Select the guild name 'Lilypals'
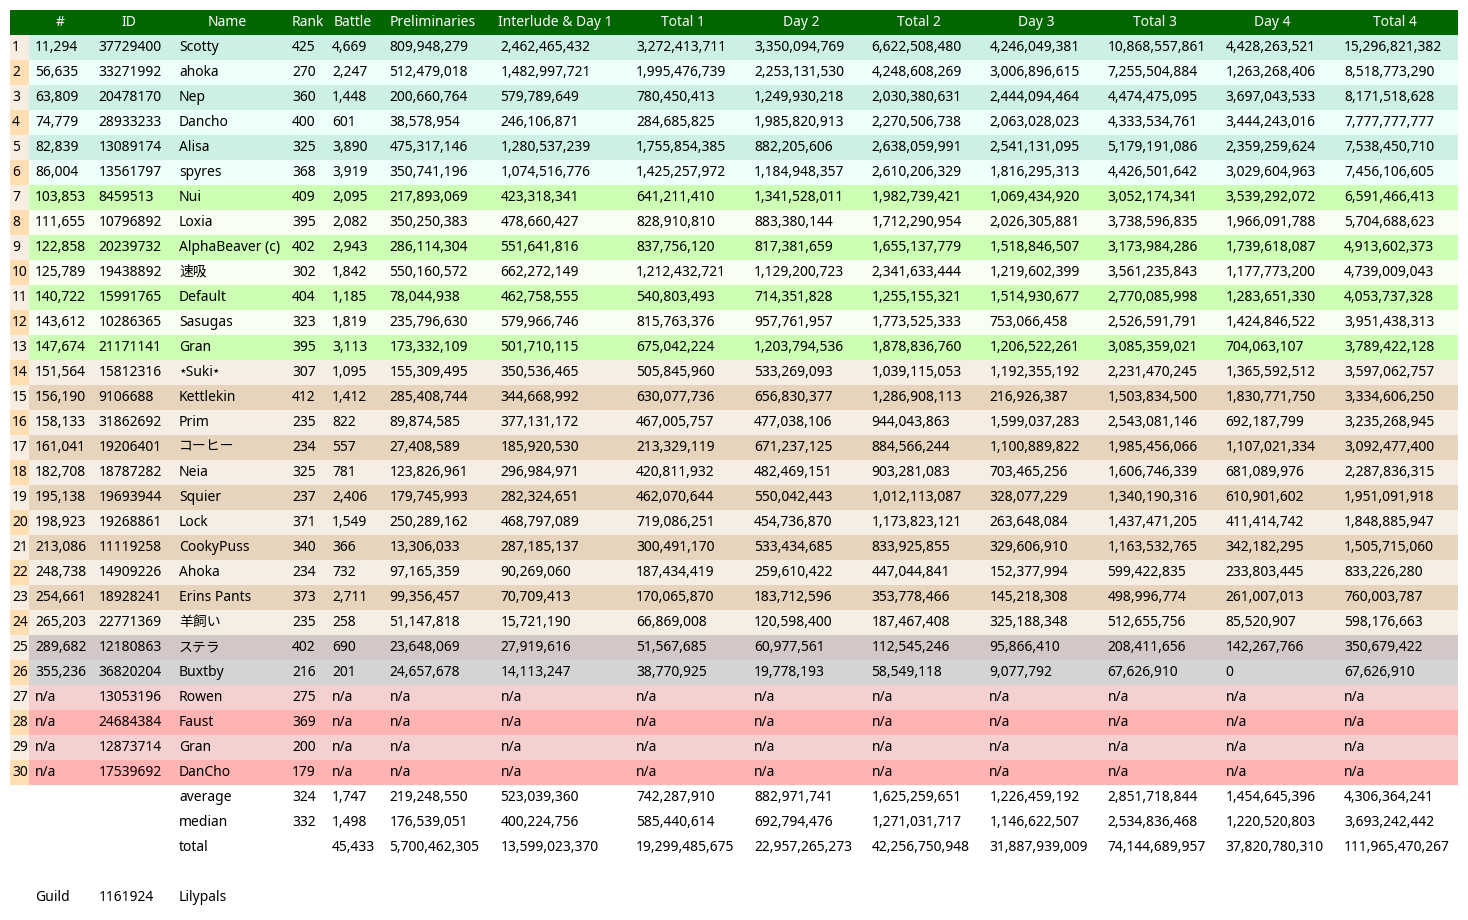Viewport: 1468px width, 920px height. point(202,896)
